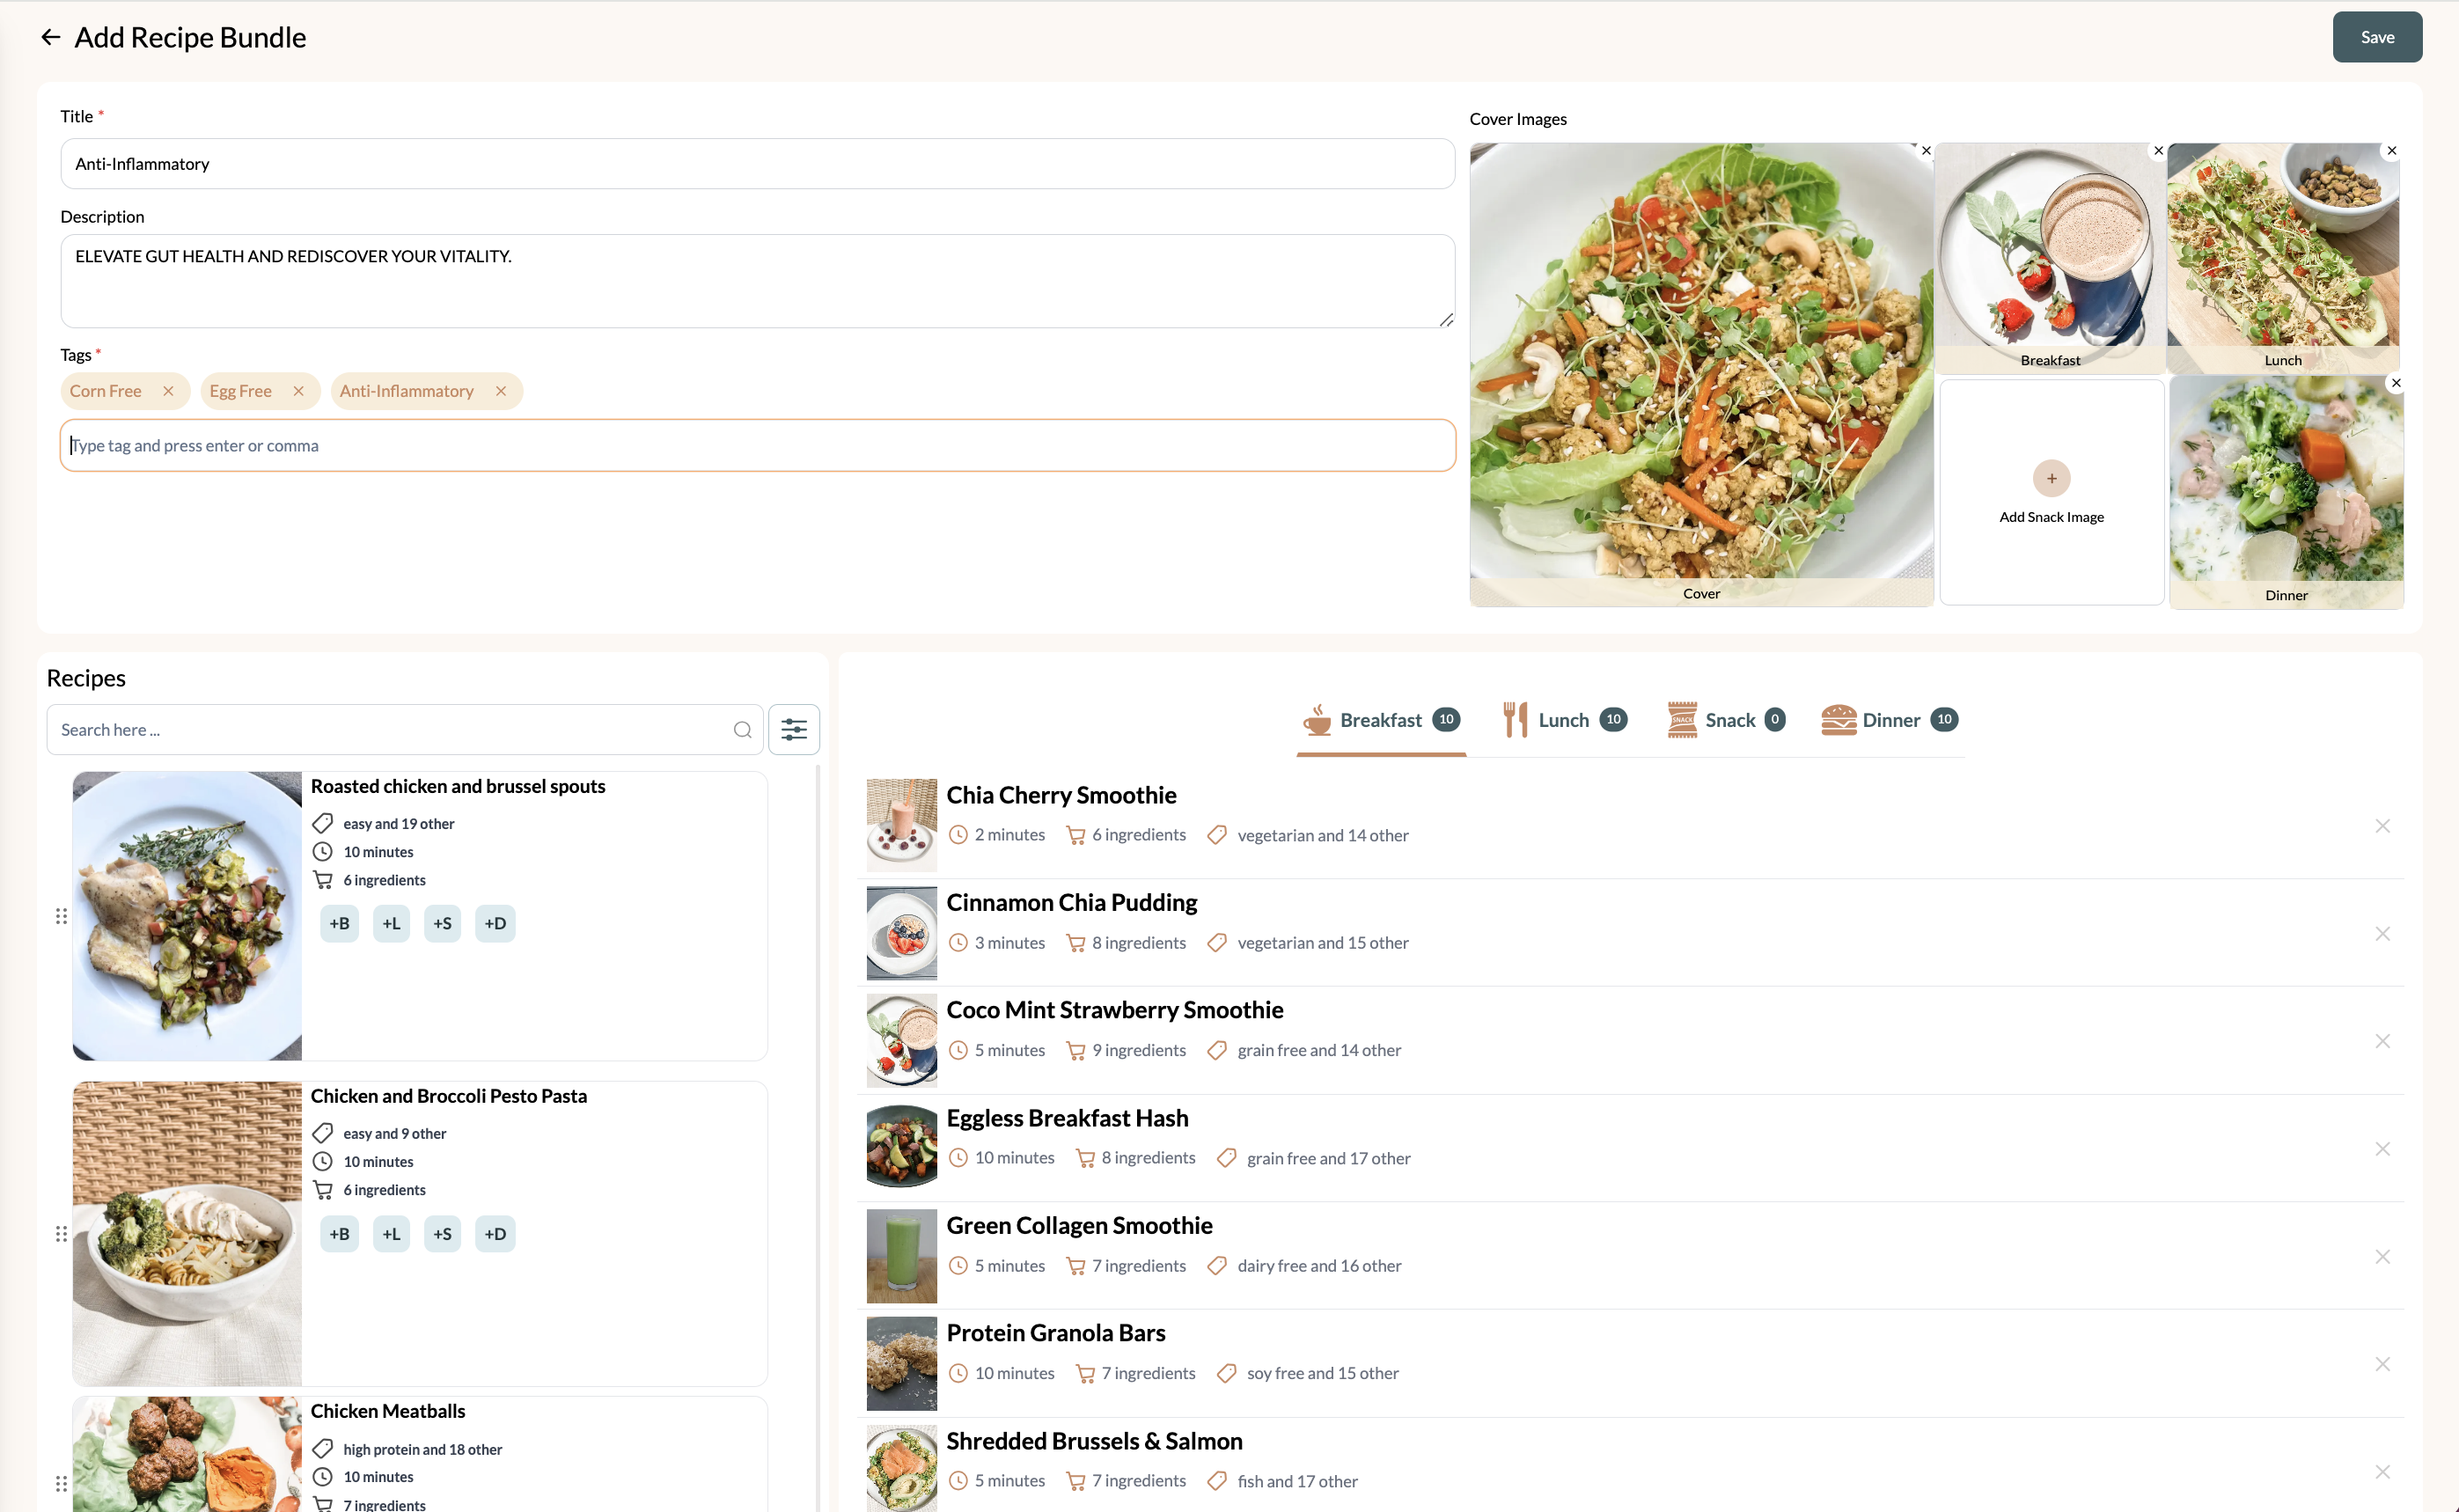Click Save button to save recipe bundle

tap(2376, 37)
